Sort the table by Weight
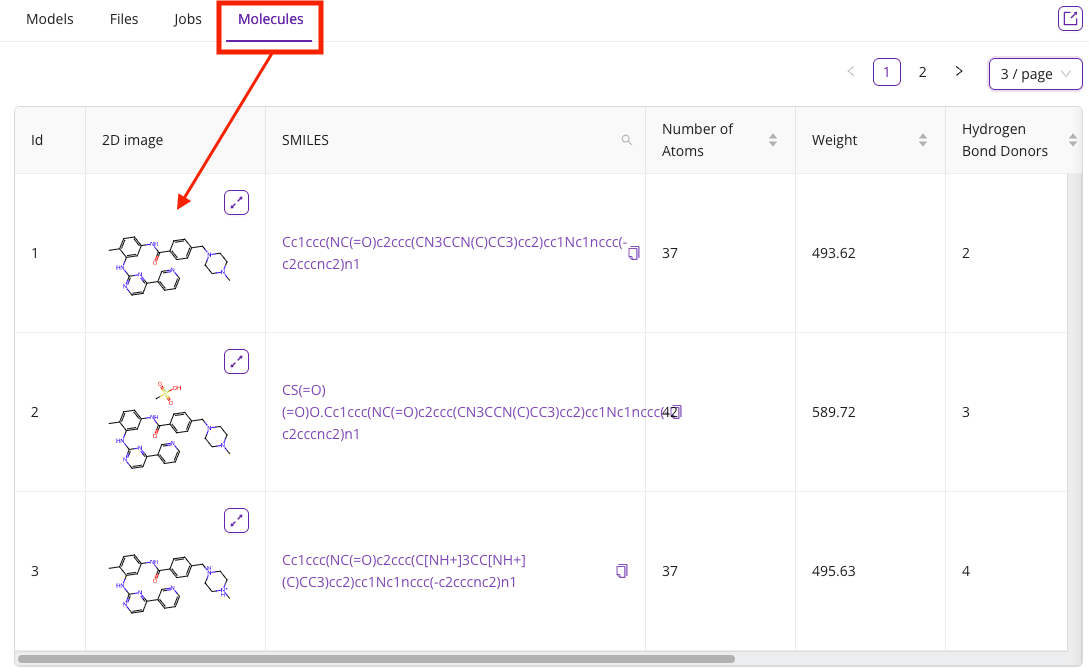 pyautogui.click(x=922, y=141)
